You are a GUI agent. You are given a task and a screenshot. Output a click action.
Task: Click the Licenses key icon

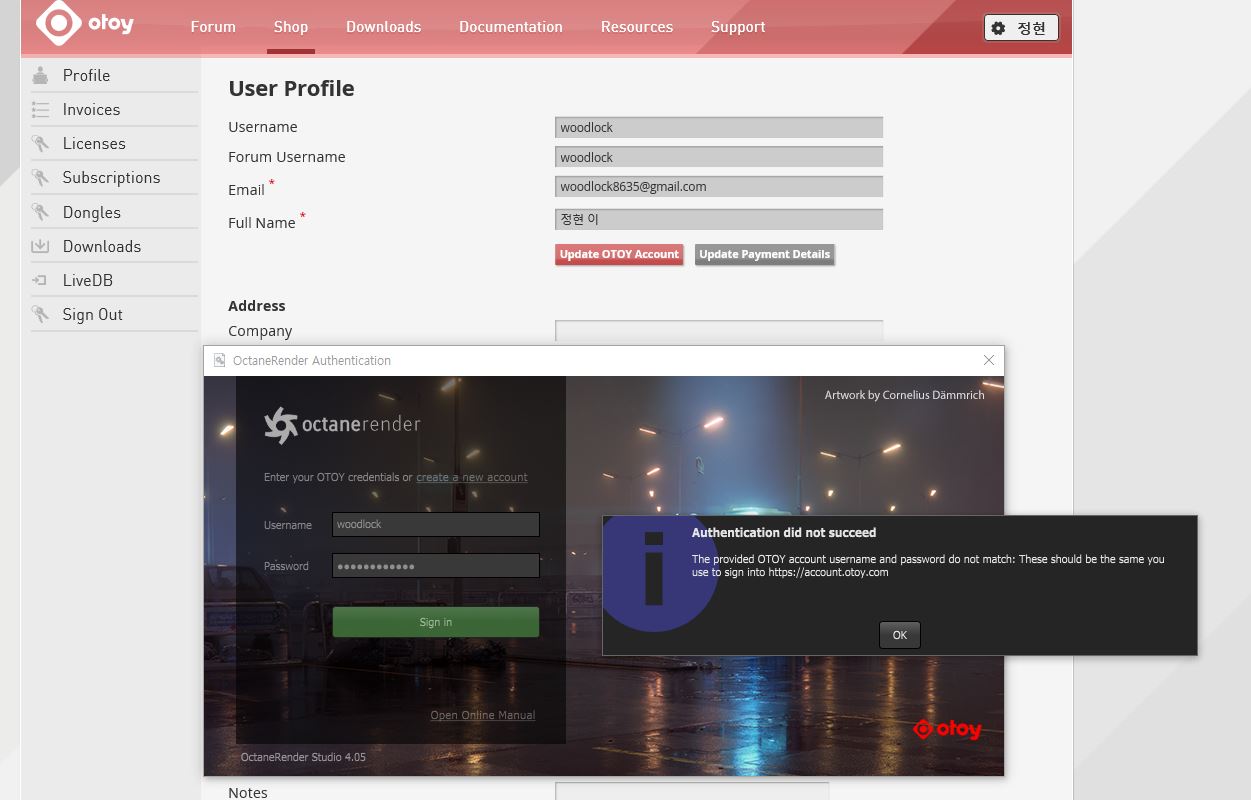click(x=40, y=144)
